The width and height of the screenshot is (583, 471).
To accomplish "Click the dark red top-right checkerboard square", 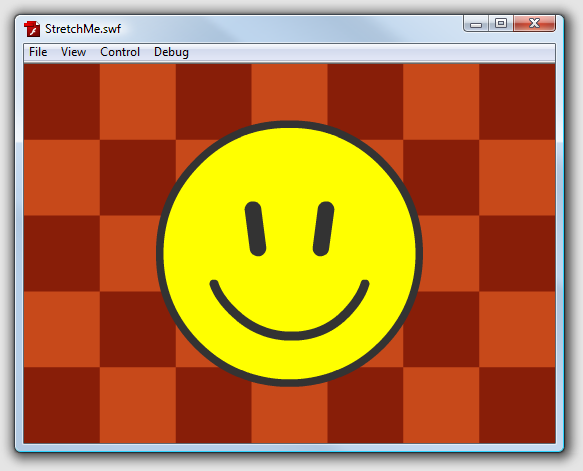I will click(x=517, y=102).
